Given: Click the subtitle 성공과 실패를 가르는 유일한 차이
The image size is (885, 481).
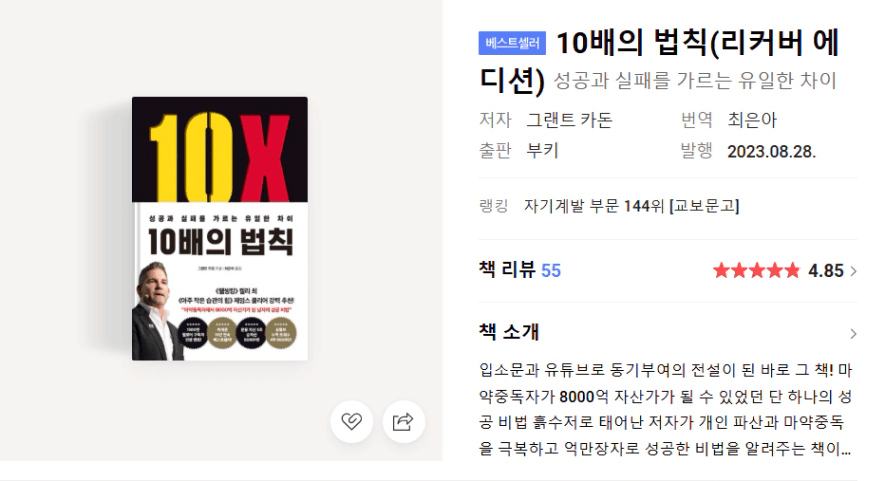Looking at the screenshot, I should click(695, 80).
